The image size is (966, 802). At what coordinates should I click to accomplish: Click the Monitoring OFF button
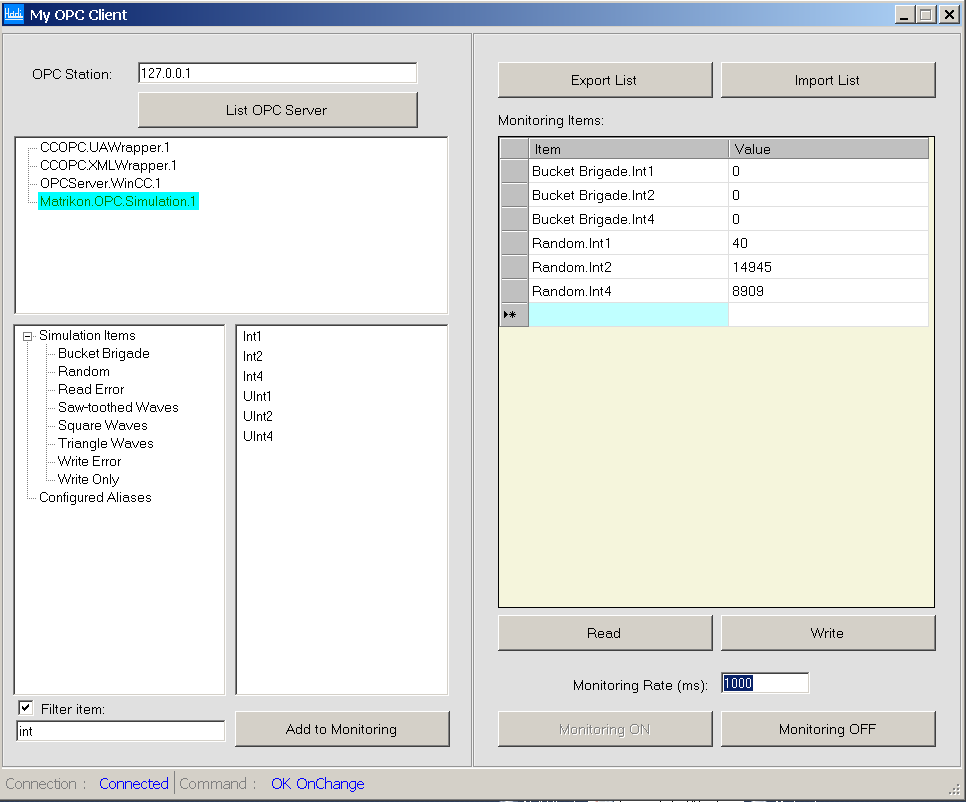(828, 729)
